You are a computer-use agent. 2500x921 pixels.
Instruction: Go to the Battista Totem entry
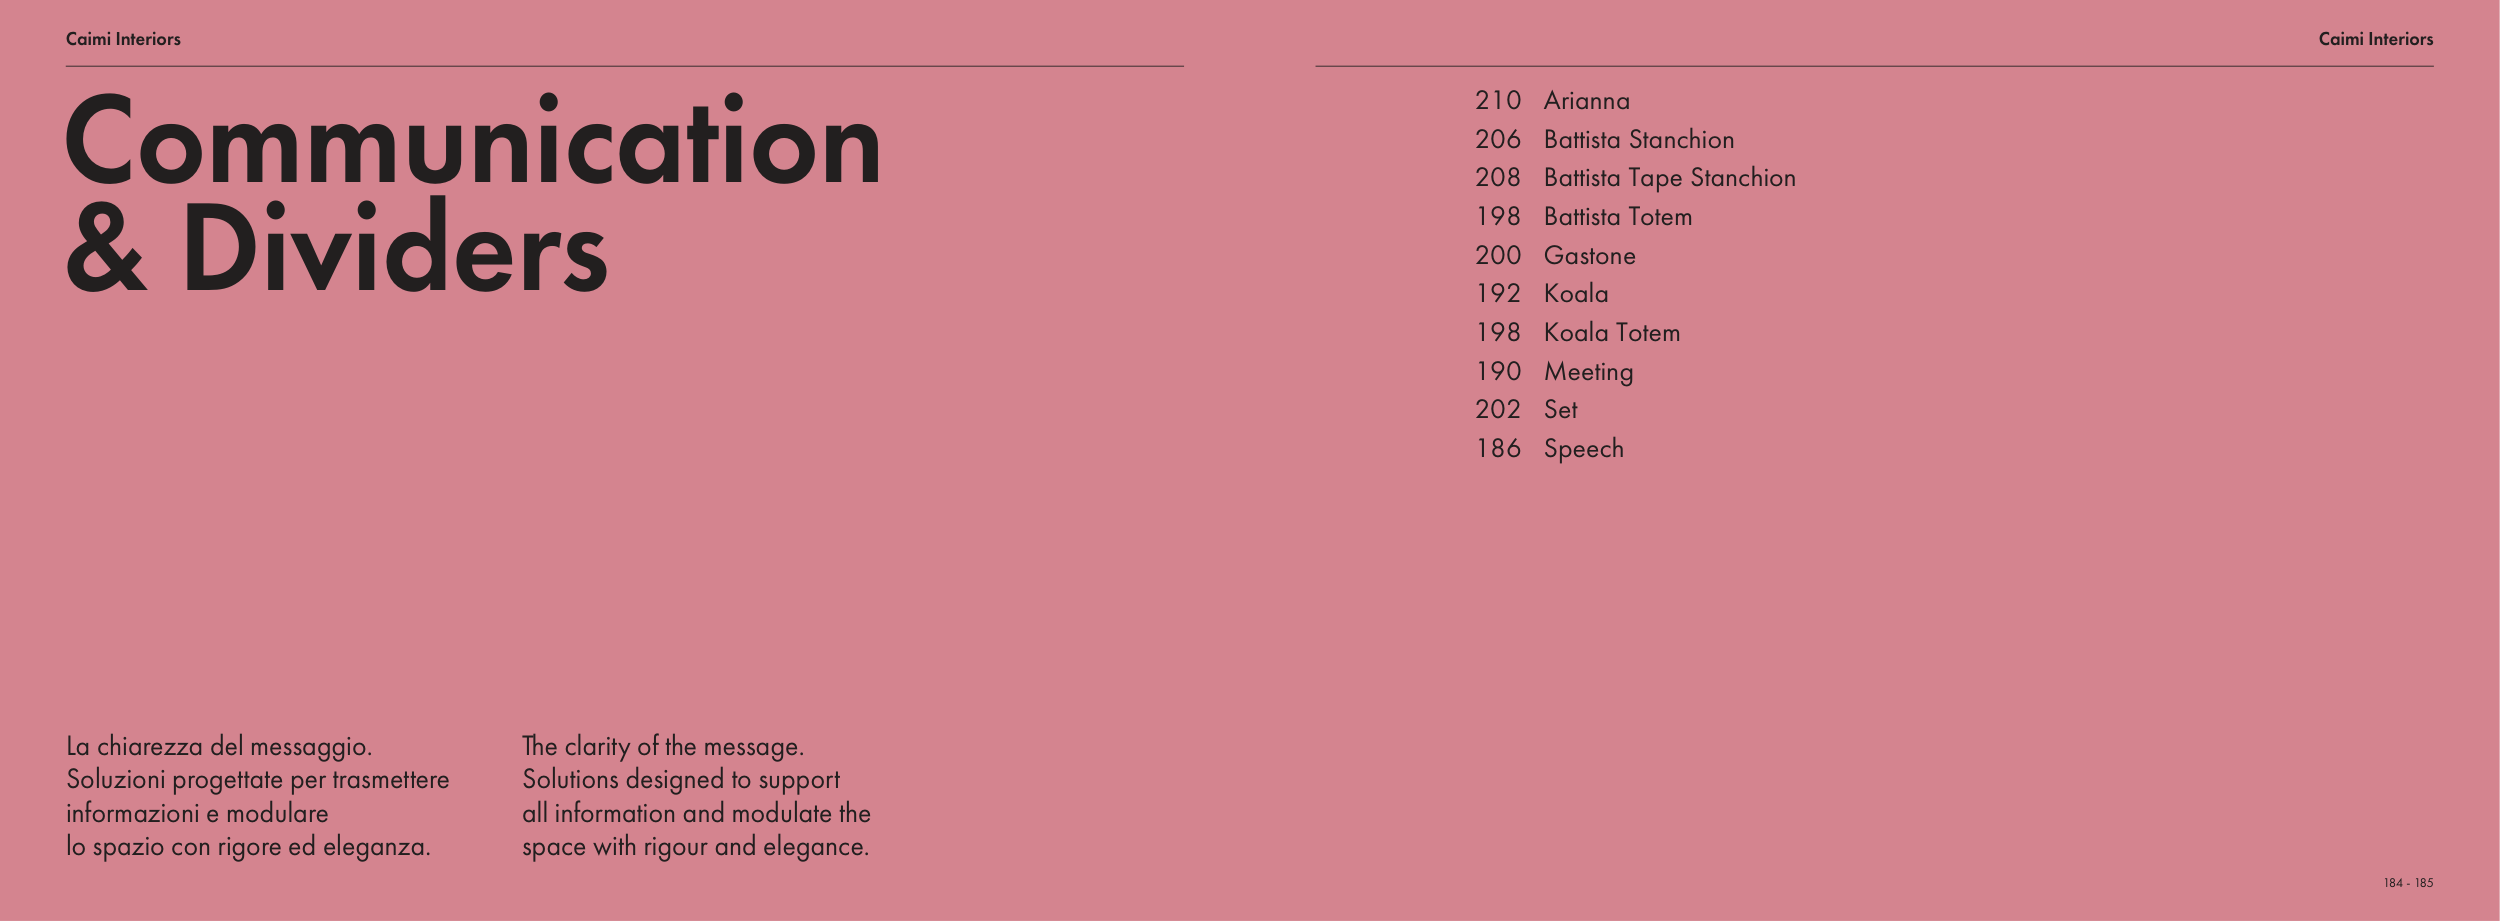point(1617,217)
